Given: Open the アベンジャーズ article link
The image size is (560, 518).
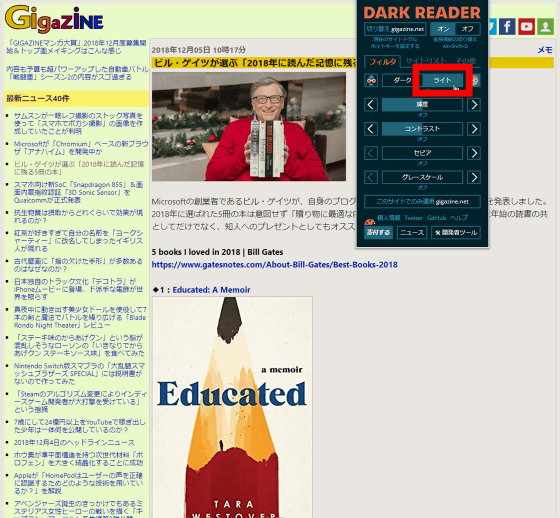Looking at the screenshot, I should [x=78, y=509].
